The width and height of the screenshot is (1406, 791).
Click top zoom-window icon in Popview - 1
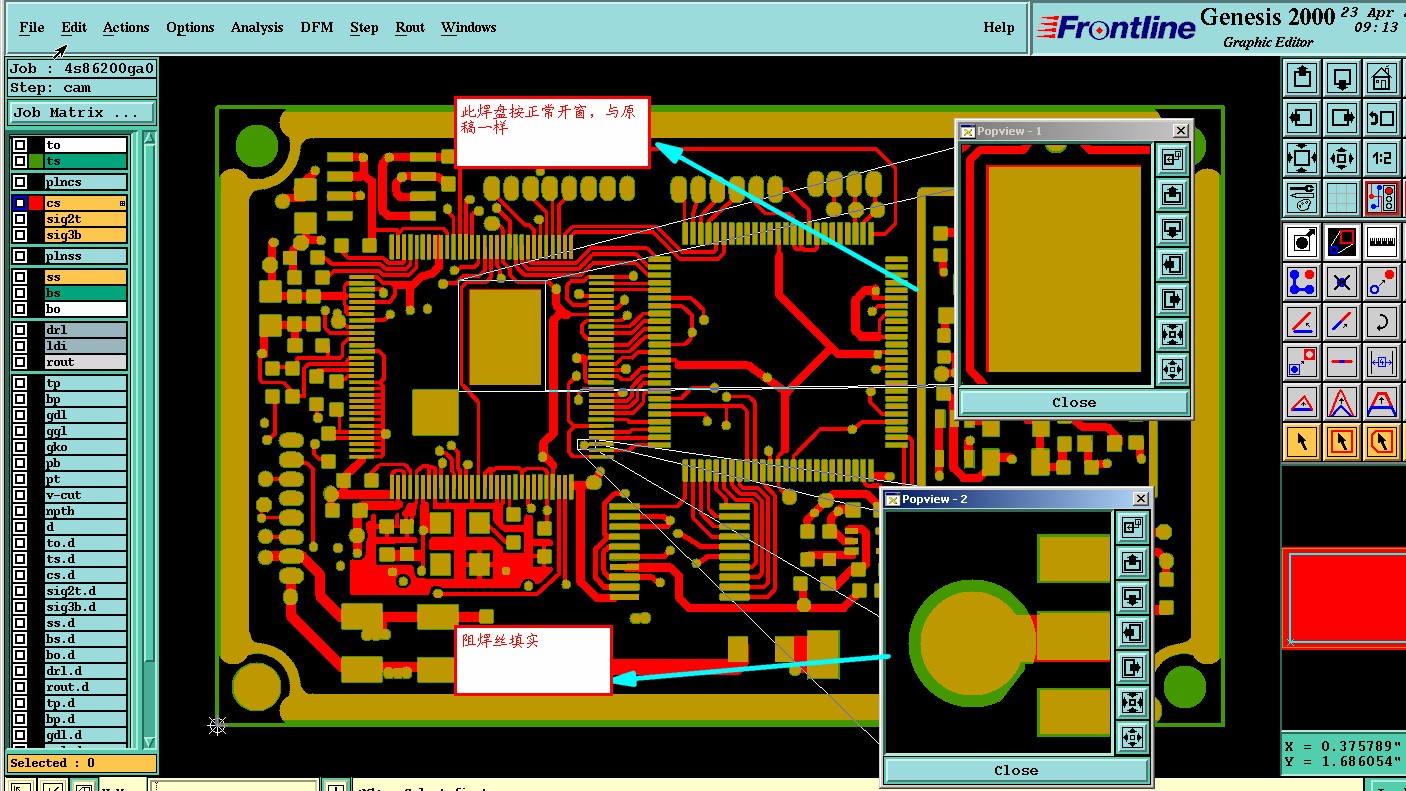click(1172, 159)
